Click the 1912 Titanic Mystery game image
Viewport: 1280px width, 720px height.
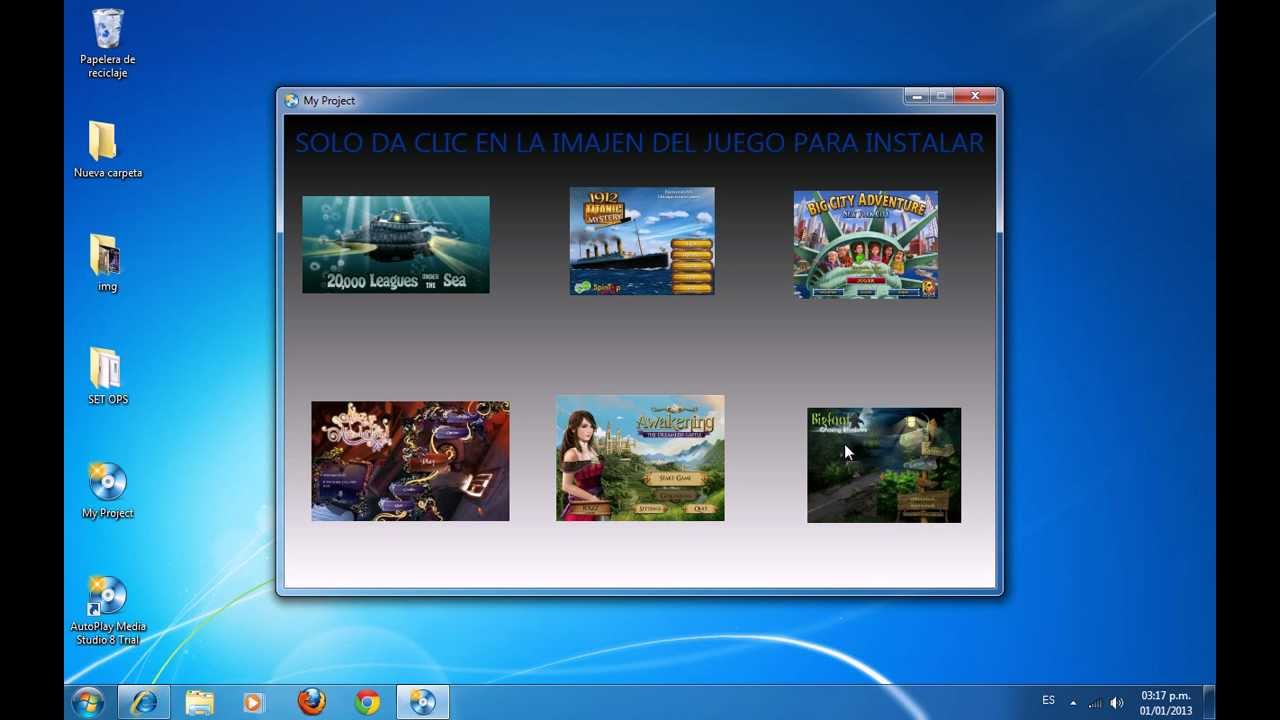point(642,241)
